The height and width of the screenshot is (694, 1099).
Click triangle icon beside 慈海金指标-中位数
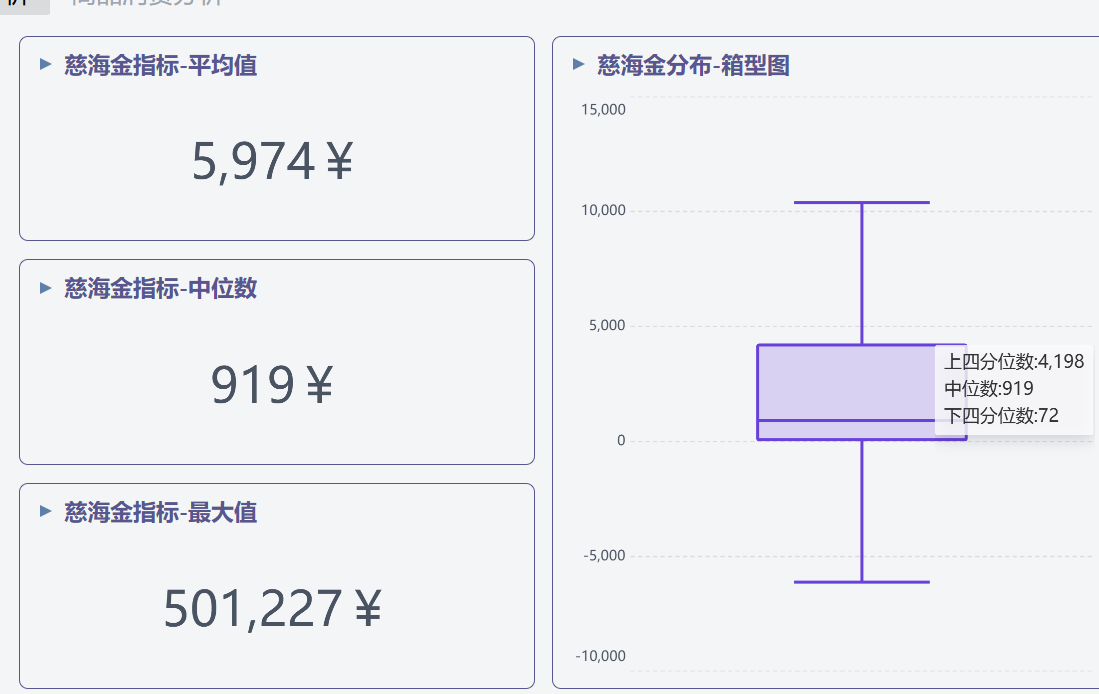coord(45,288)
